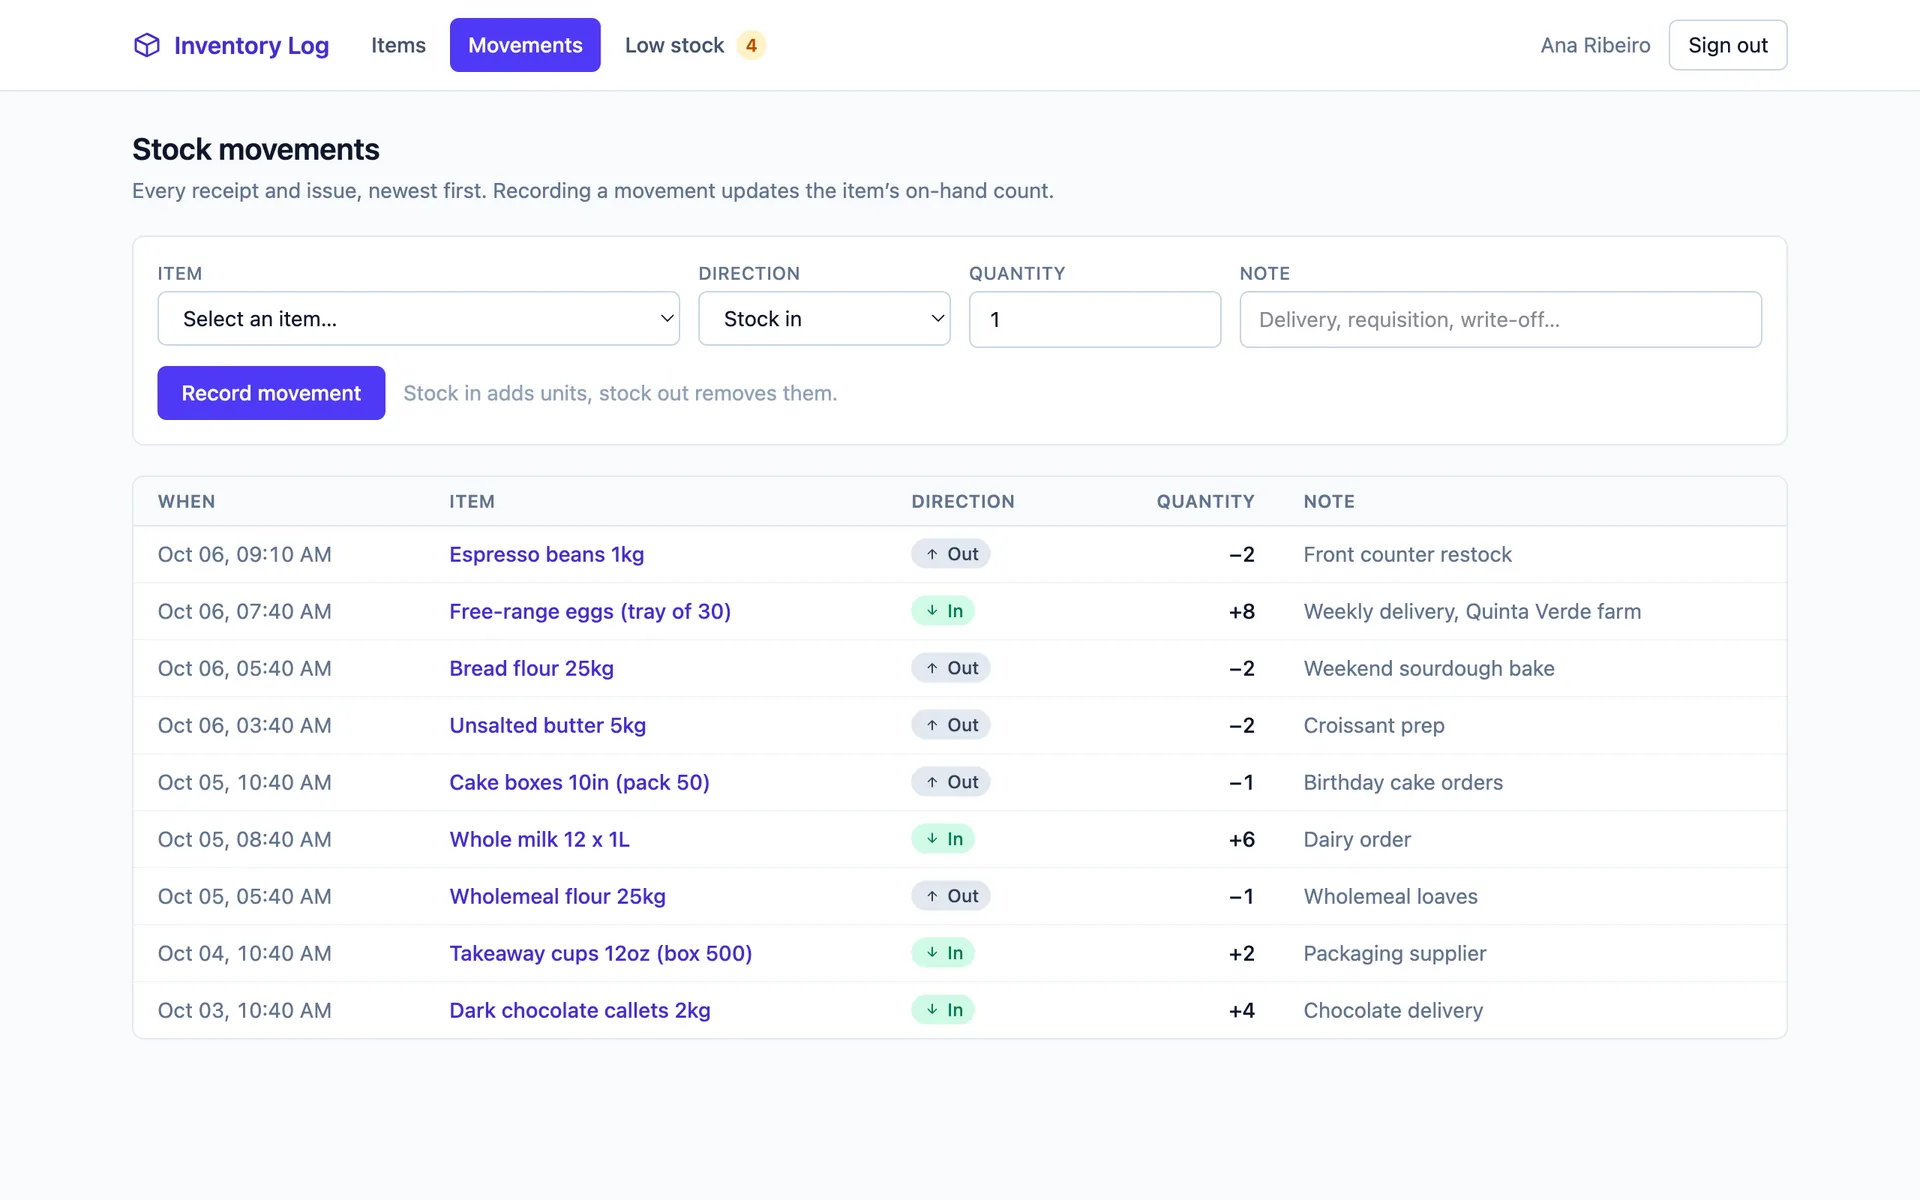Open Espresso beans 1kg item link
This screenshot has width=1920, height=1200.
point(547,554)
